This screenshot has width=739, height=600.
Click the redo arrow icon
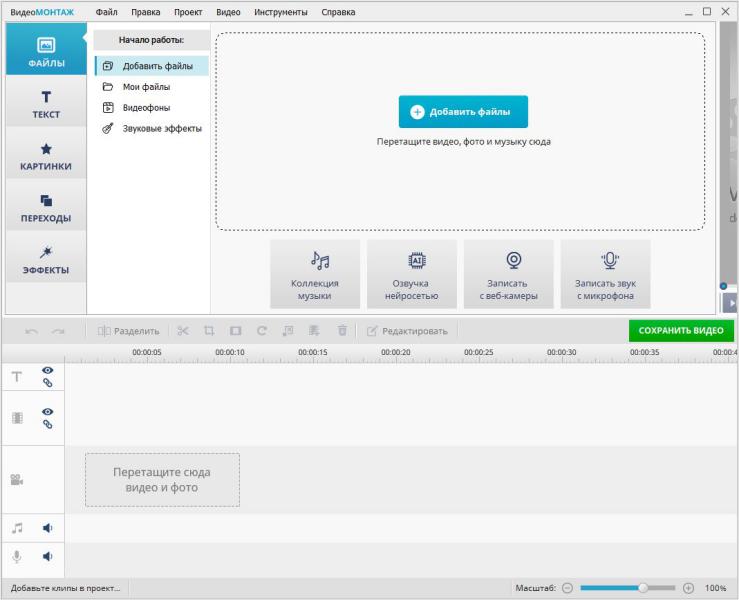(58, 331)
